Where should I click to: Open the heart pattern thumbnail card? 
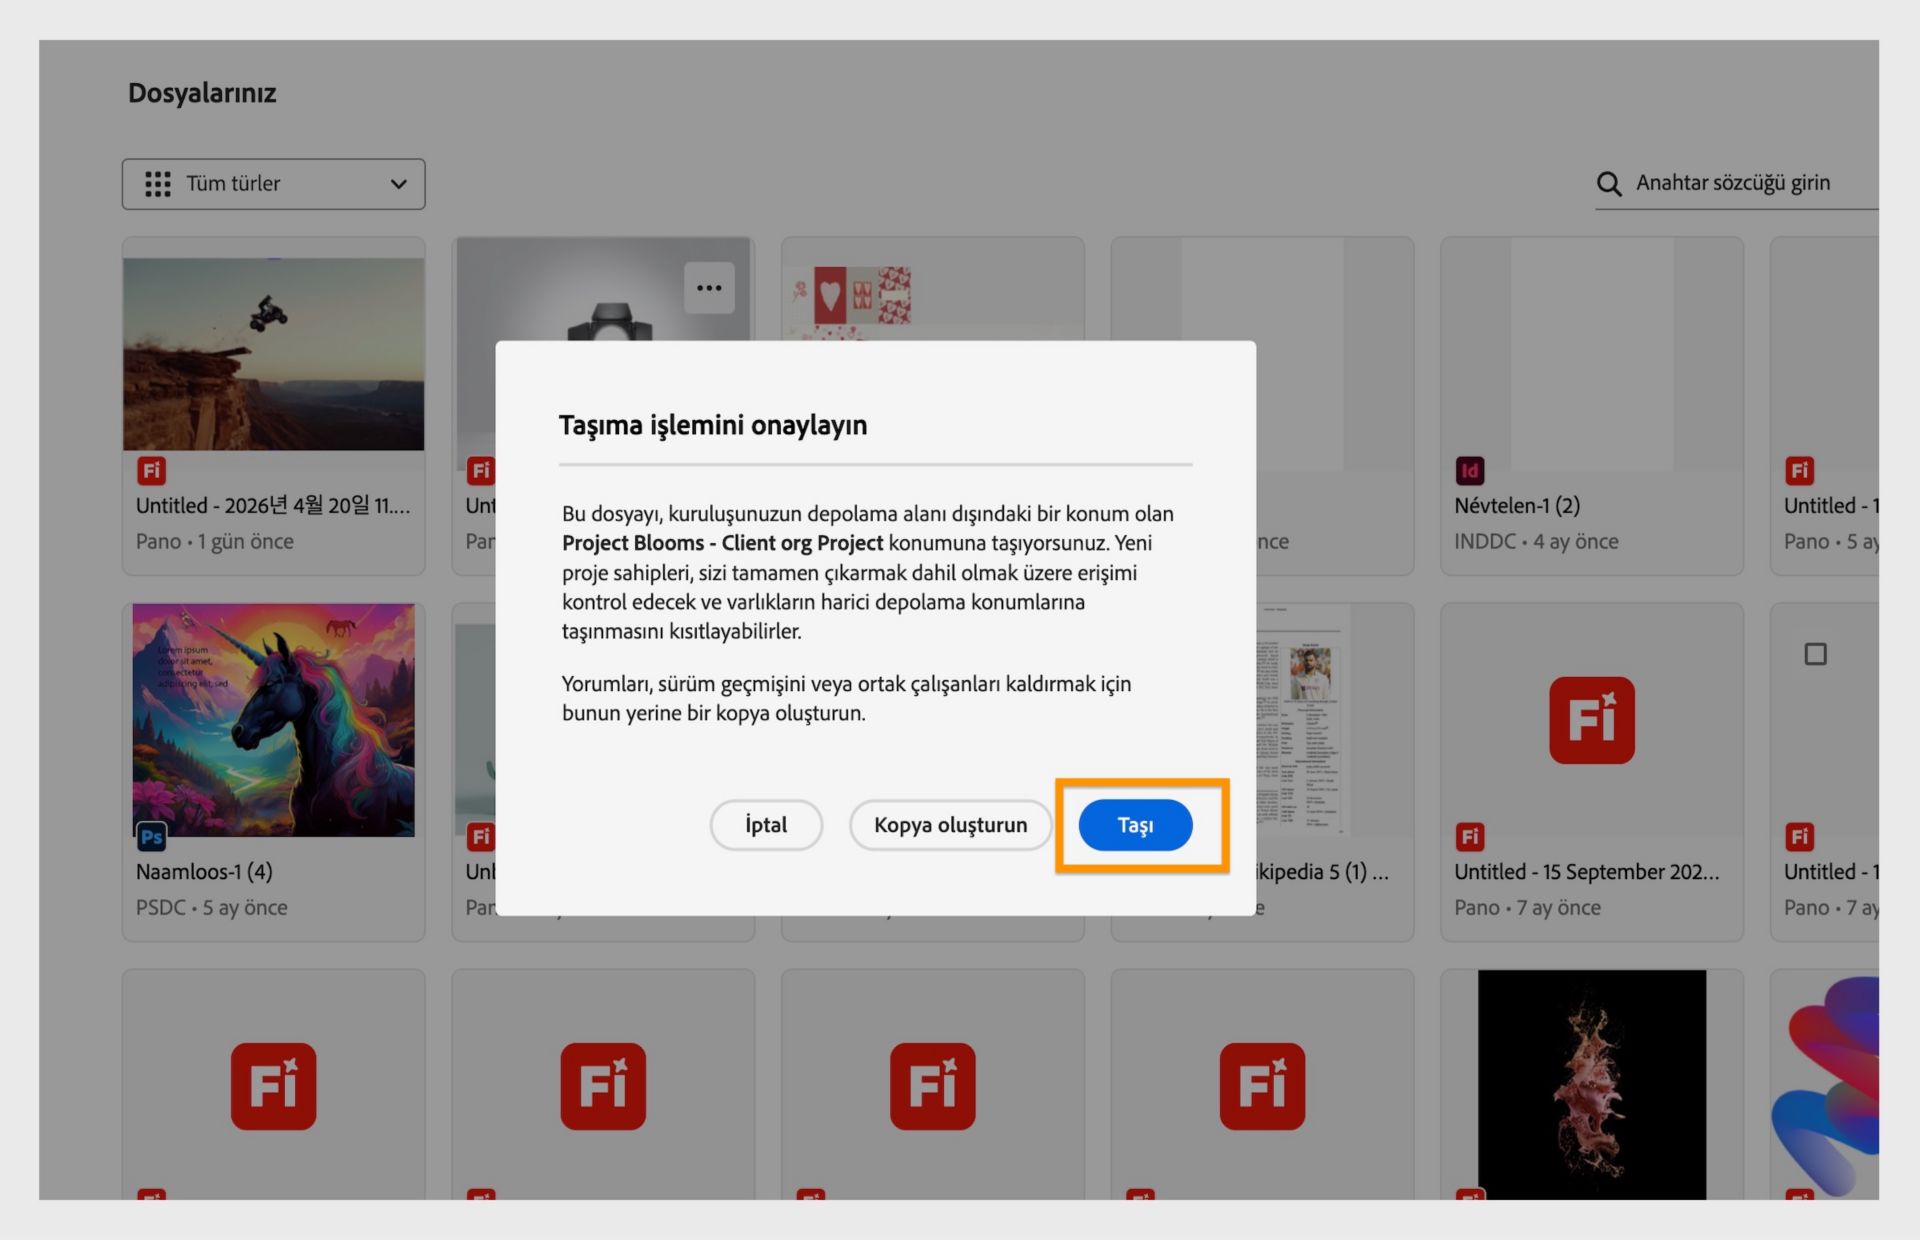(x=932, y=290)
